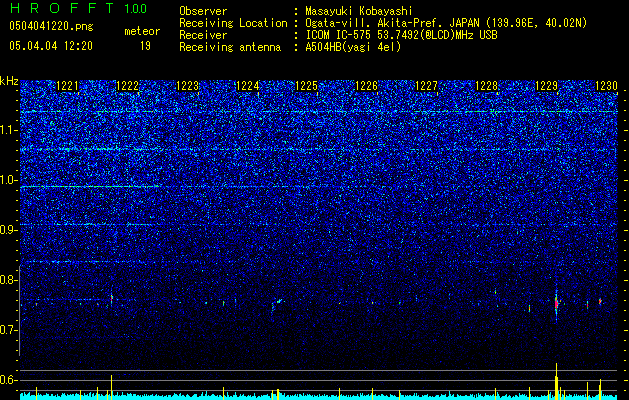Click the 1227 time marker
Viewport: 629px width, 400px height.
(x=426, y=86)
